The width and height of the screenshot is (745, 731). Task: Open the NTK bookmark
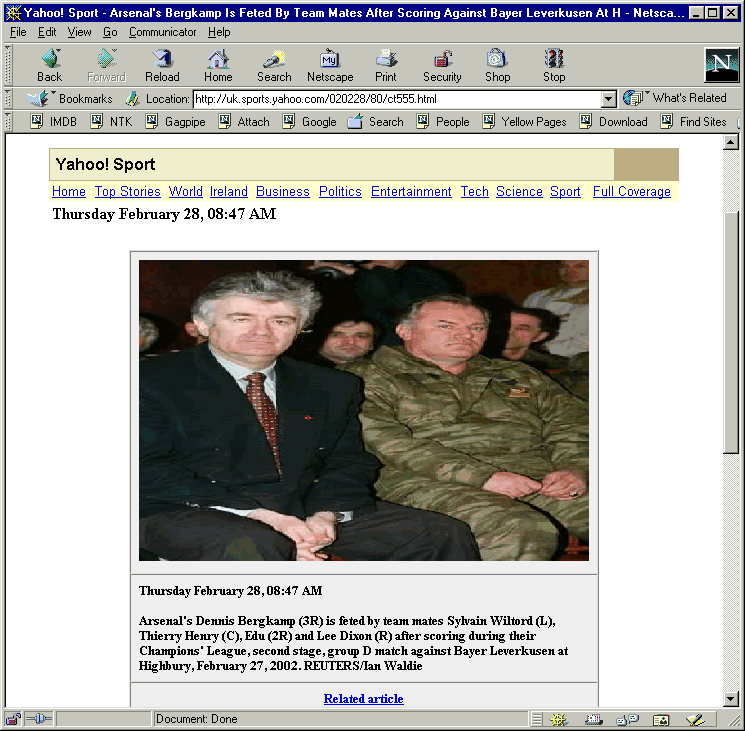[x=111, y=122]
